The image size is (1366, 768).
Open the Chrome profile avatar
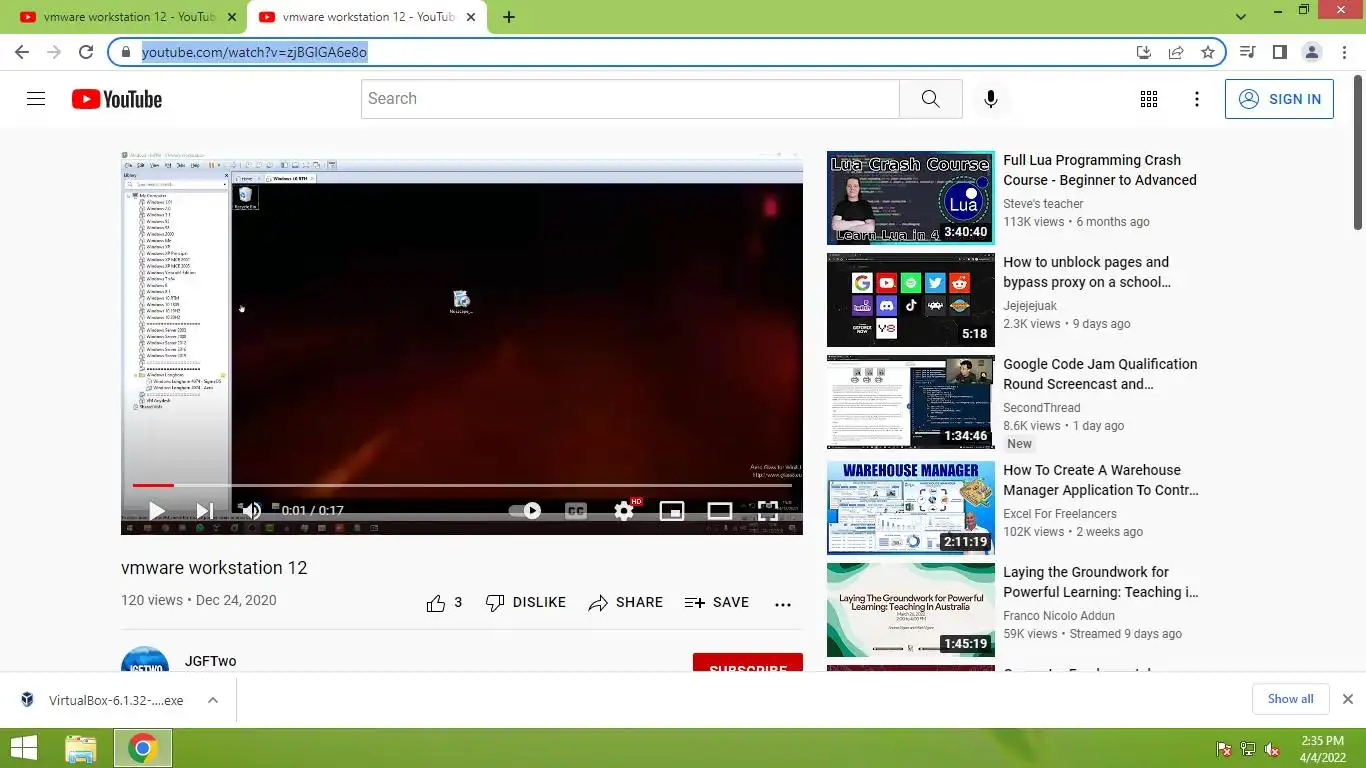(x=1312, y=52)
